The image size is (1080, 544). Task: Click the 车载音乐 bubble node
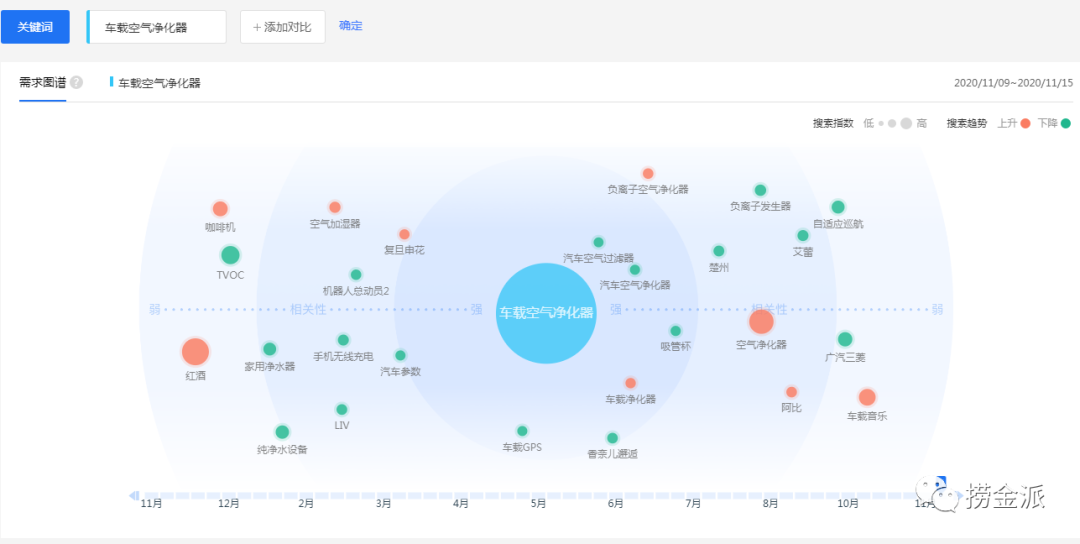click(867, 397)
